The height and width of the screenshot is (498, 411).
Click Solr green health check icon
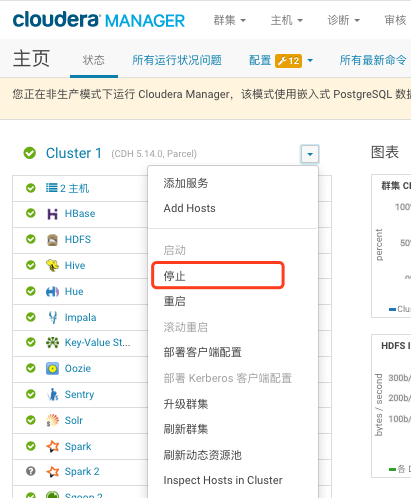31,420
